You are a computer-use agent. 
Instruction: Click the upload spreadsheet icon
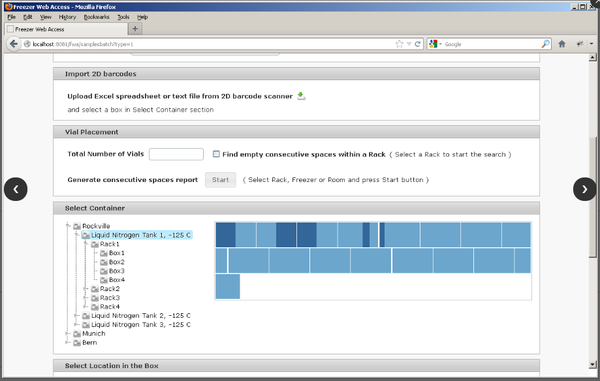302,96
